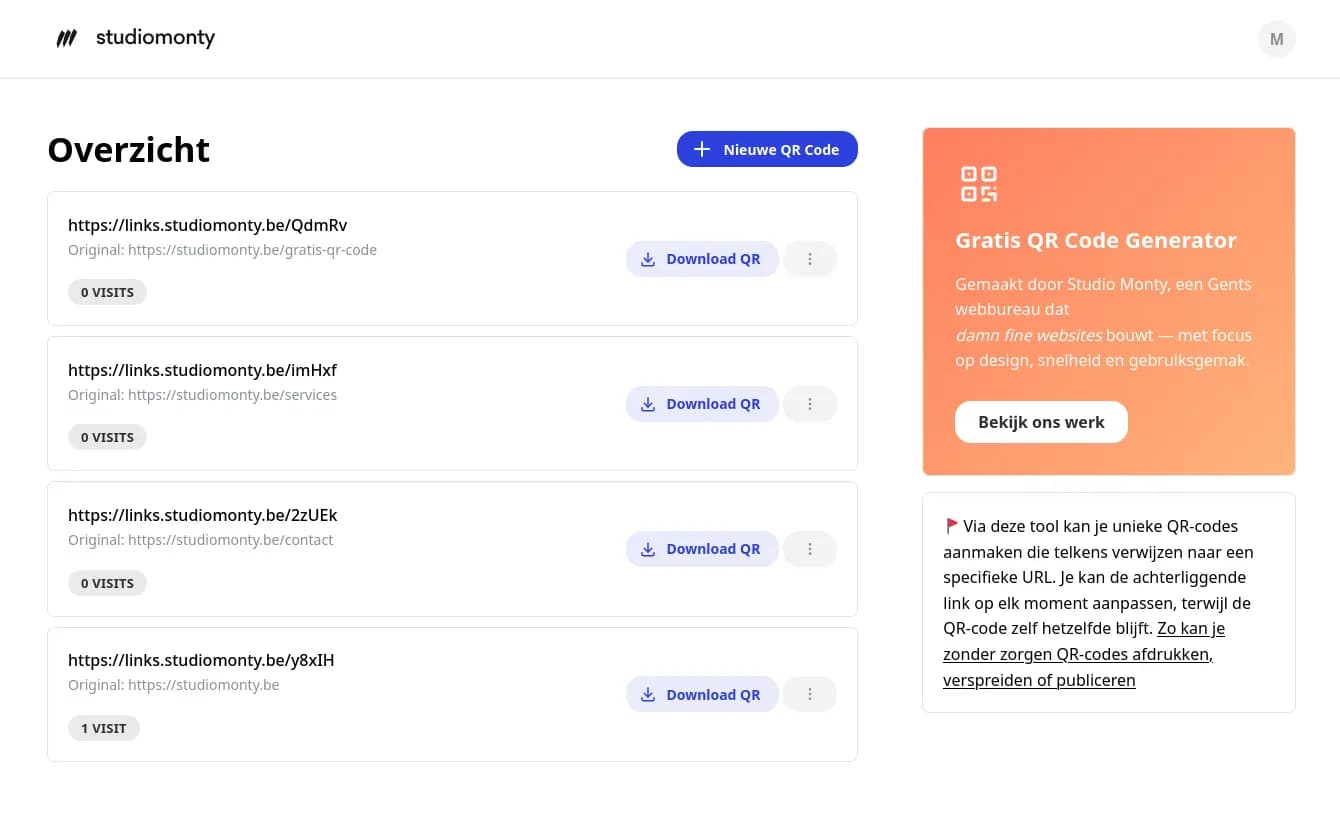The height and width of the screenshot is (826, 1340).
Task: Click the download icon on the y8xIH row
Action: pyautogui.click(x=648, y=693)
